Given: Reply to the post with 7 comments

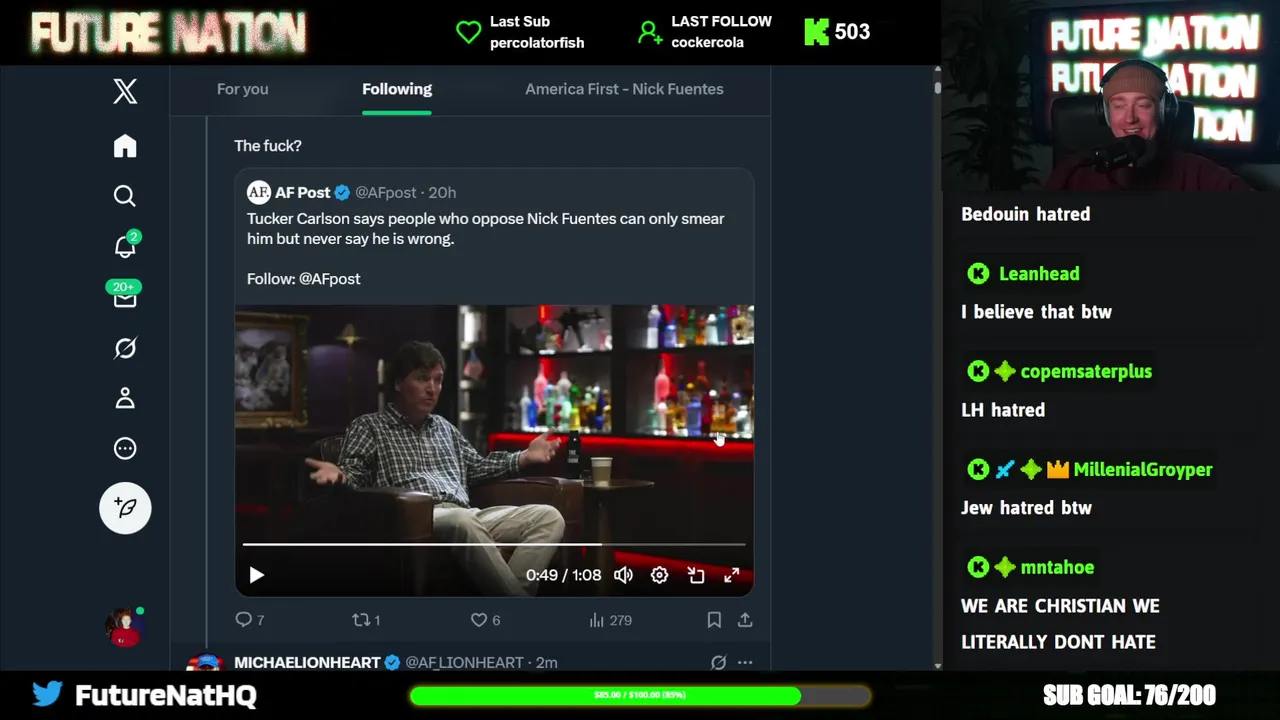Looking at the screenshot, I should tap(249, 620).
